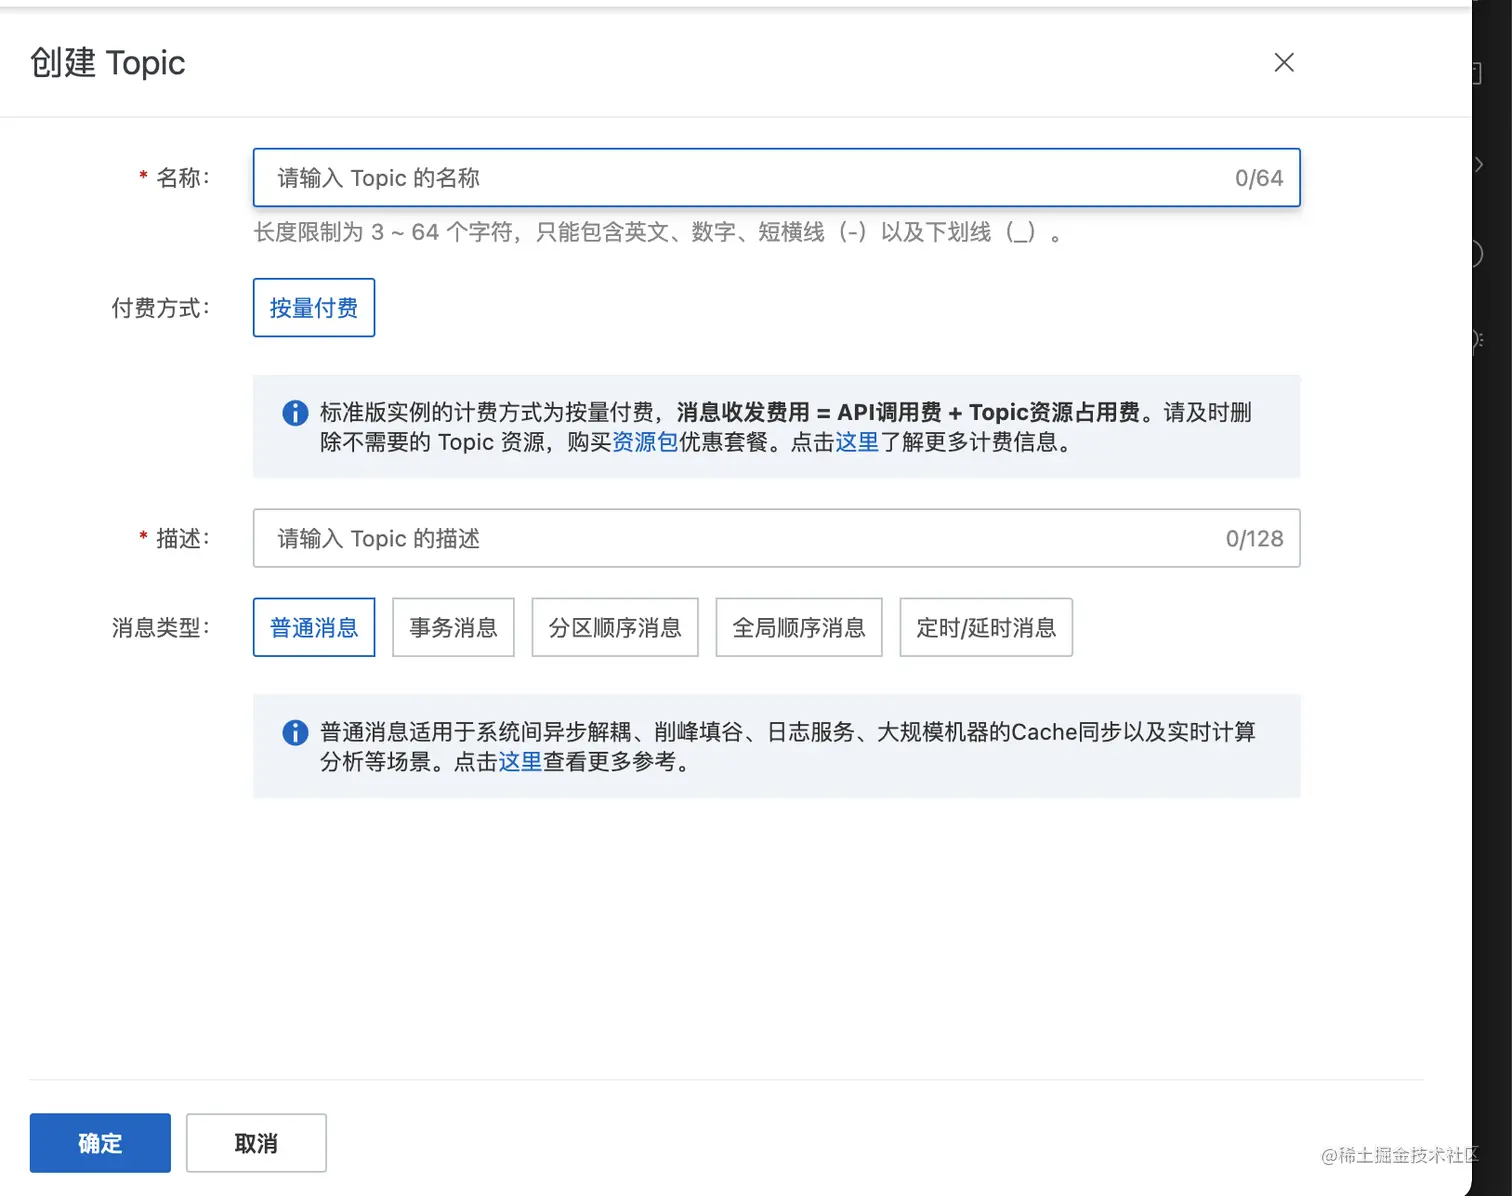
Task: Close the 创建 Topic dialog
Action: point(1284,62)
